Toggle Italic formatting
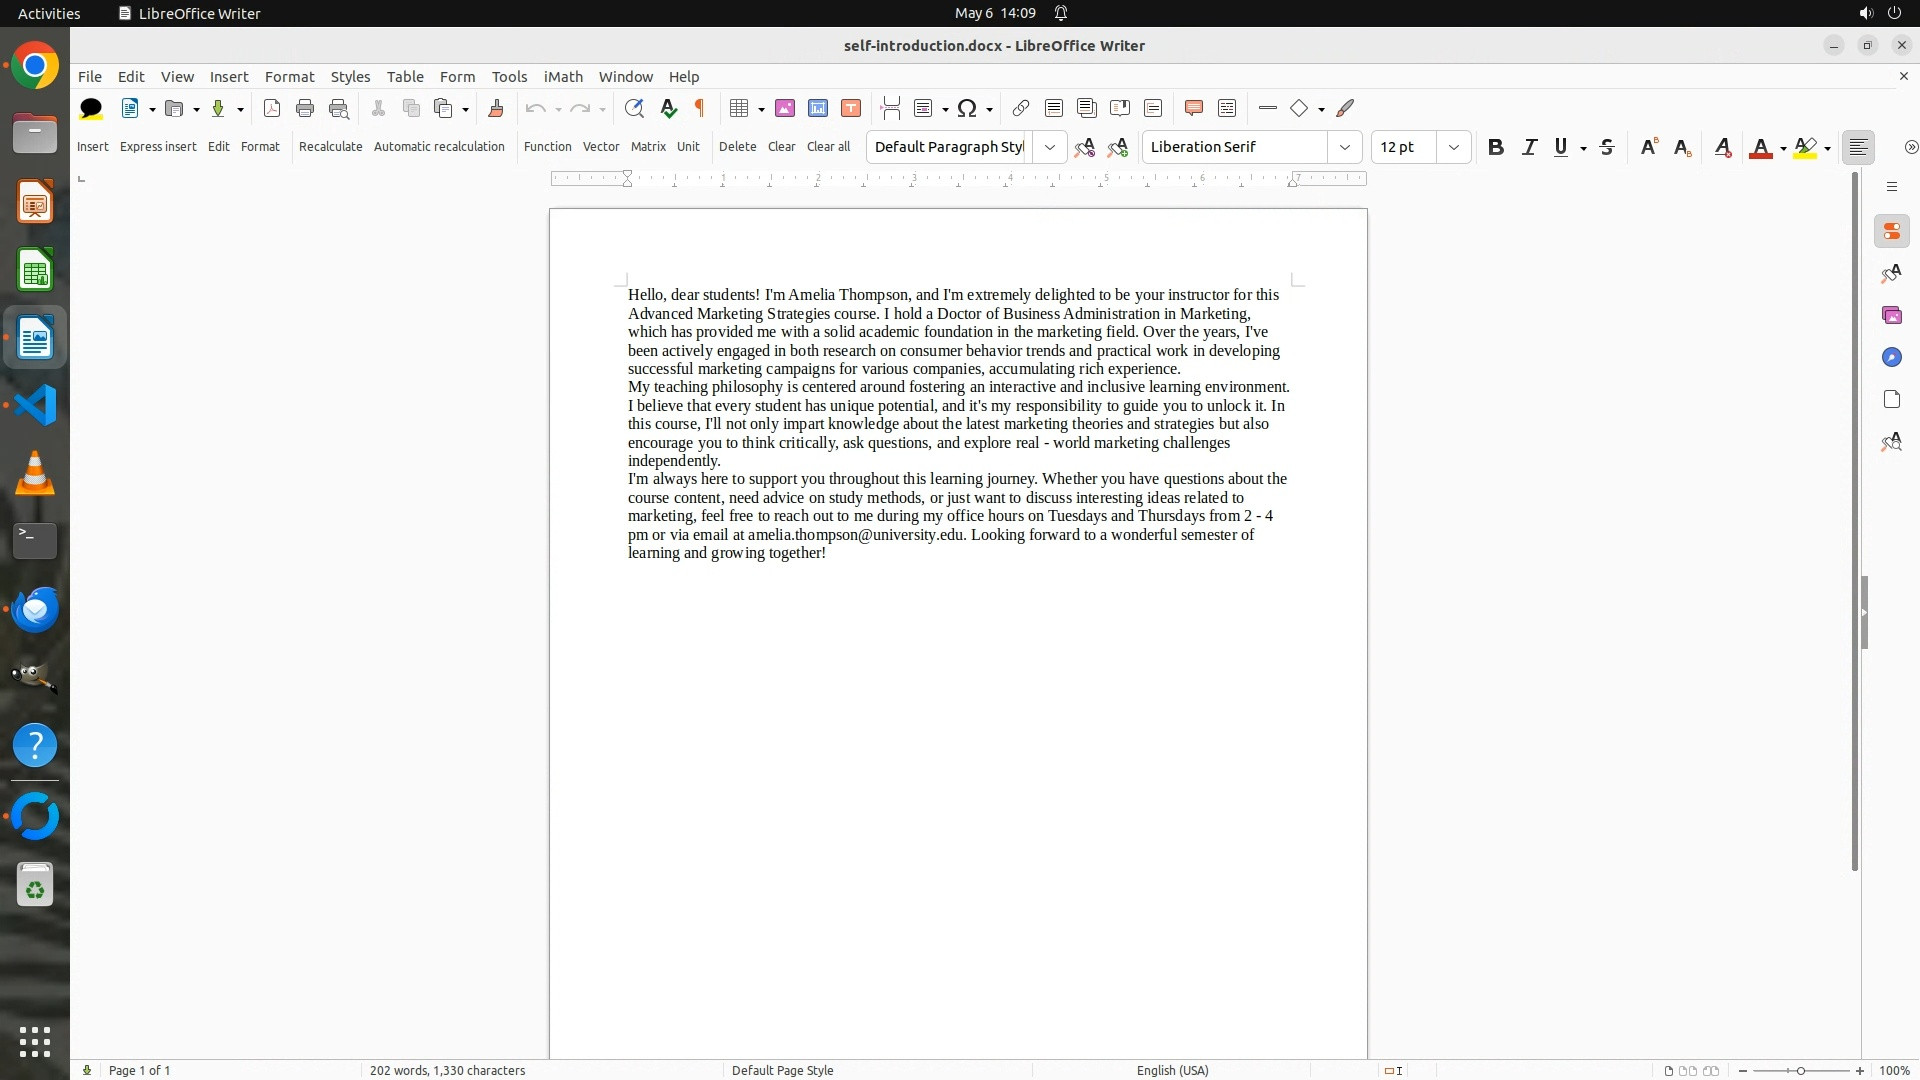Image resolution: width=1920 pixels, height=1080 pixels. point(1529,147)
